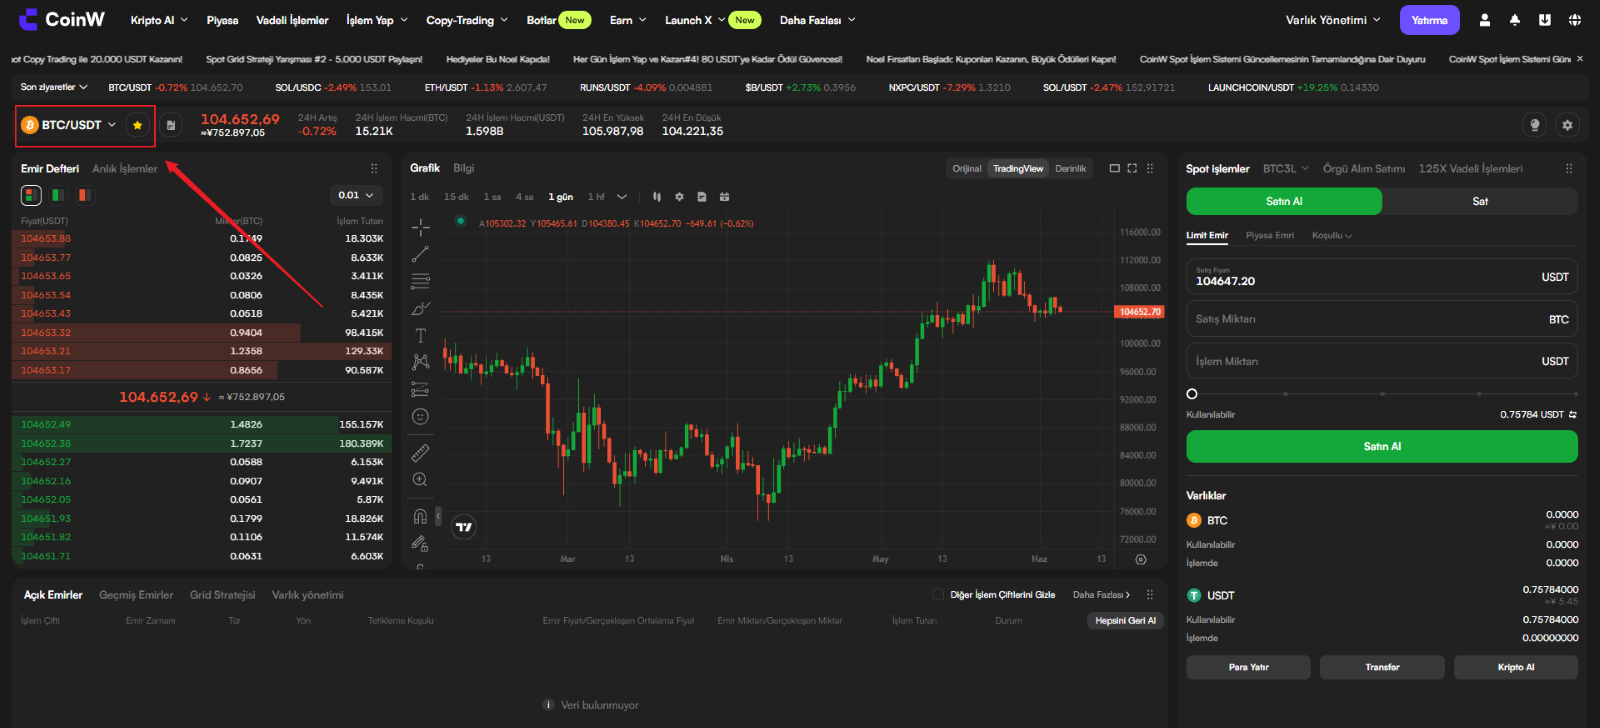The width and height of the screenshot is (1600, 728).
Task: Open the Grid Stratejisi tab
Action: pos(223,595)
